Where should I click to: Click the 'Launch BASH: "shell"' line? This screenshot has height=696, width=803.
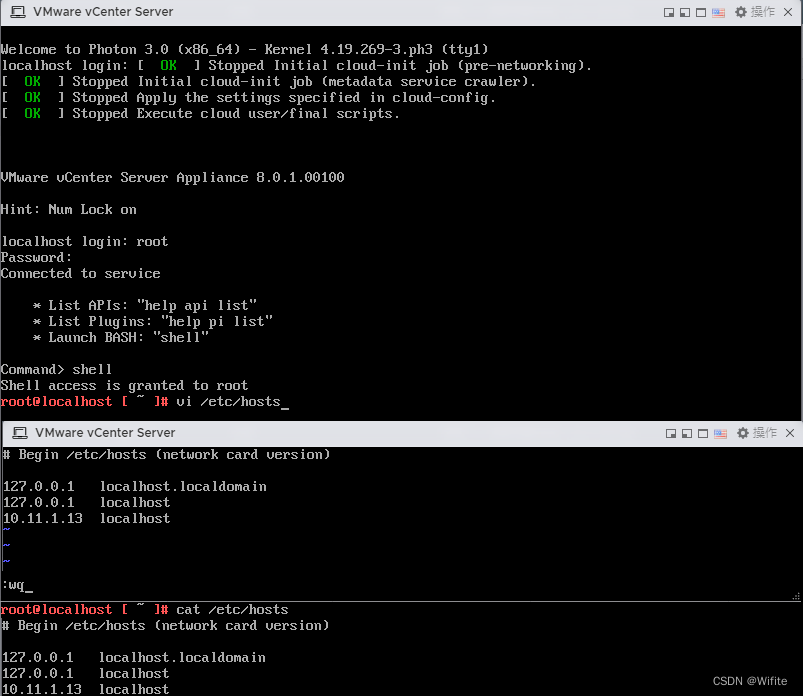[121, 338]
